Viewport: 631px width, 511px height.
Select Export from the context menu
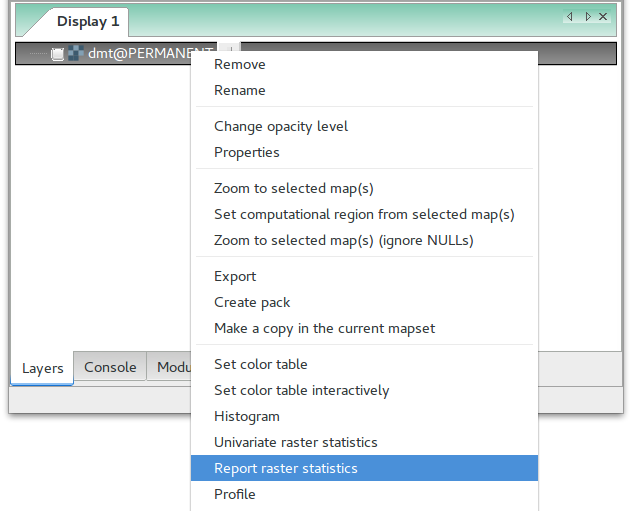pos(364,276)
